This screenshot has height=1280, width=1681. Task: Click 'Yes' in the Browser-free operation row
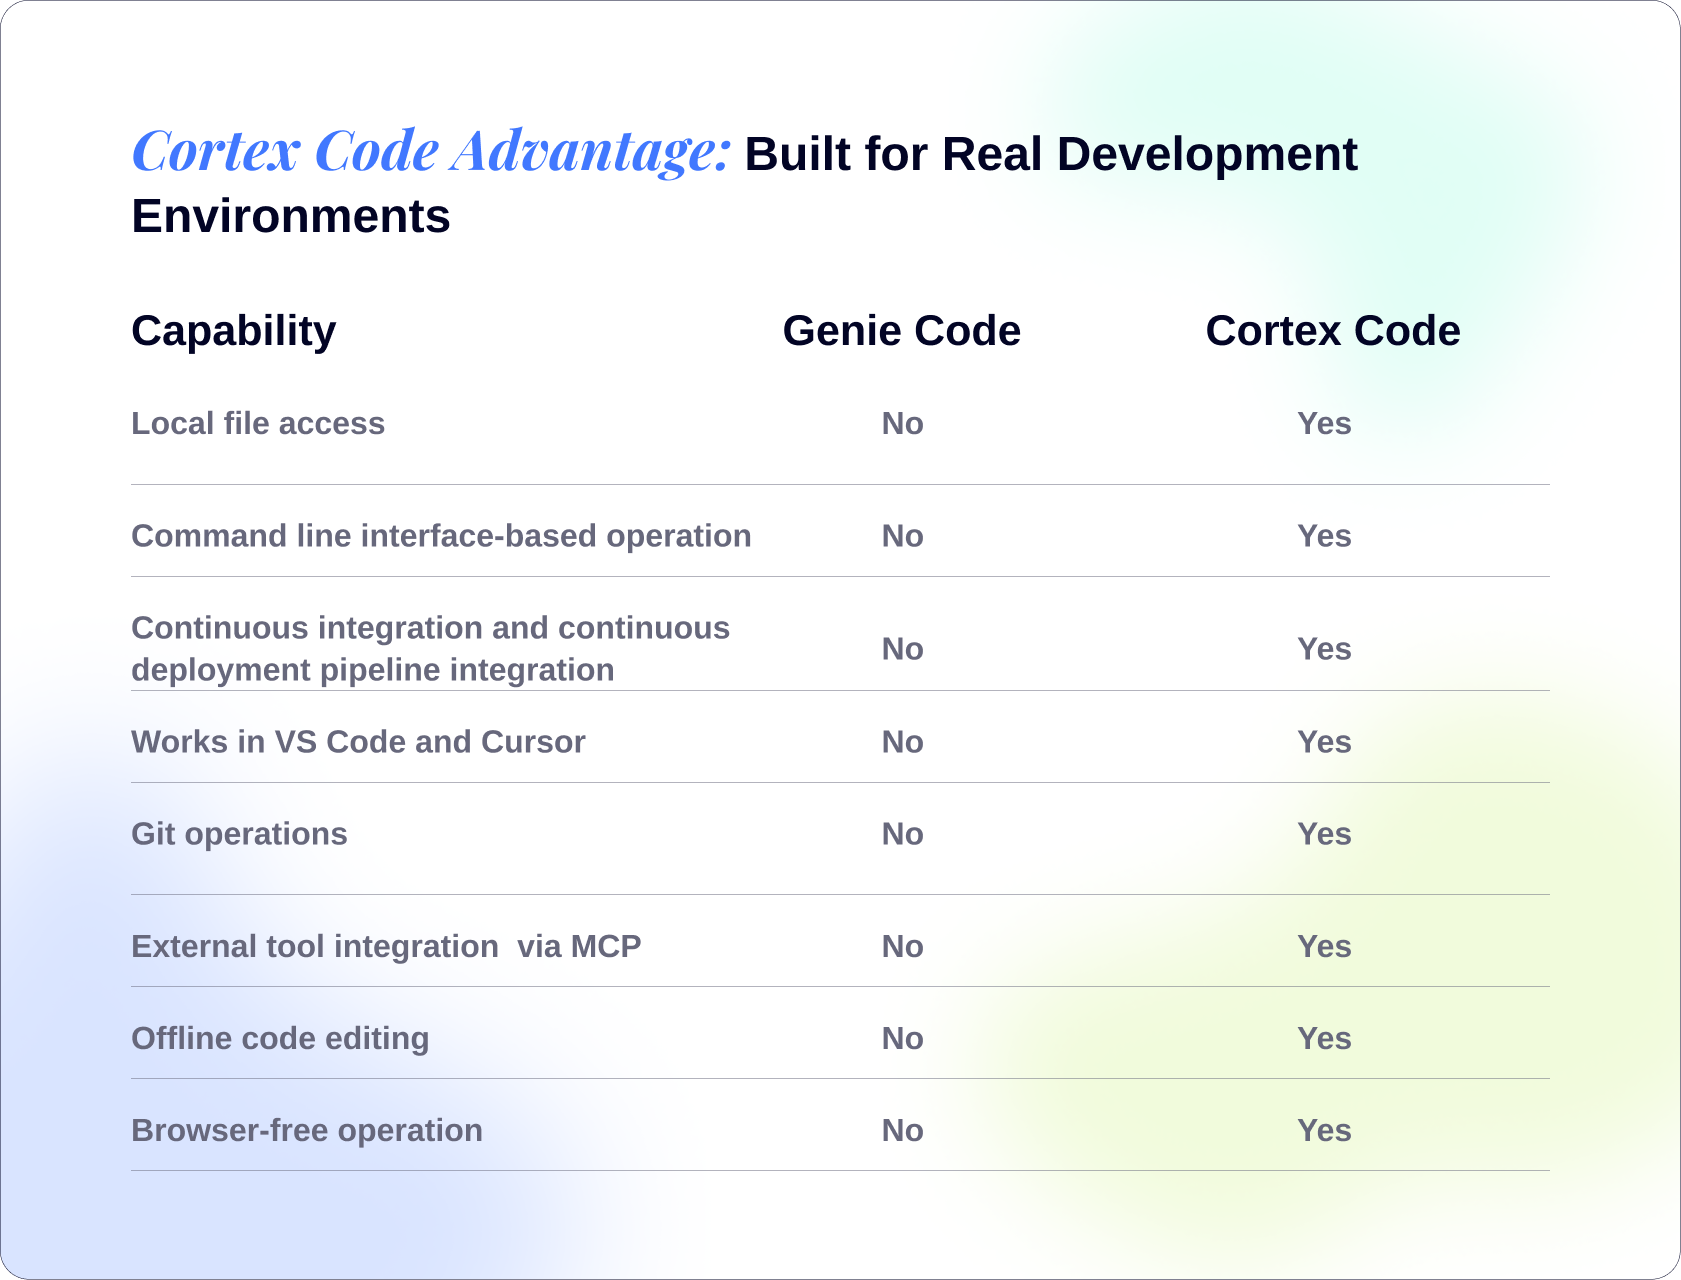(1324, 1130)
